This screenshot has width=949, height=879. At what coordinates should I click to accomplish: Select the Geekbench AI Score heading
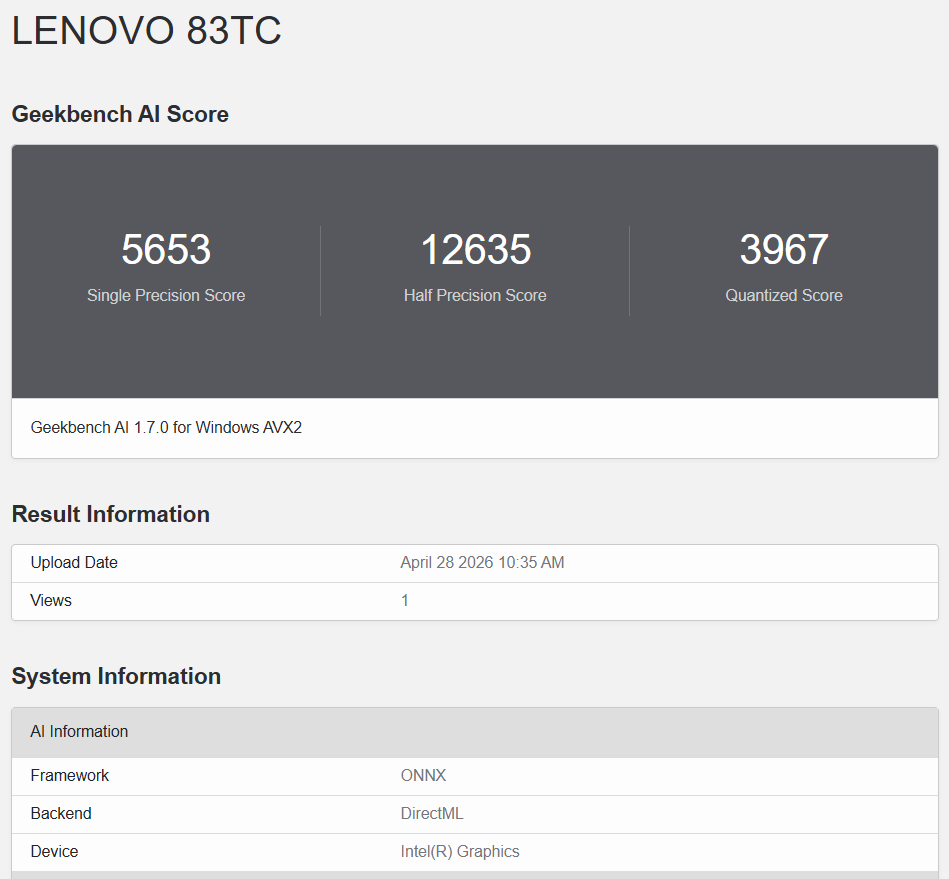point(120,114)
